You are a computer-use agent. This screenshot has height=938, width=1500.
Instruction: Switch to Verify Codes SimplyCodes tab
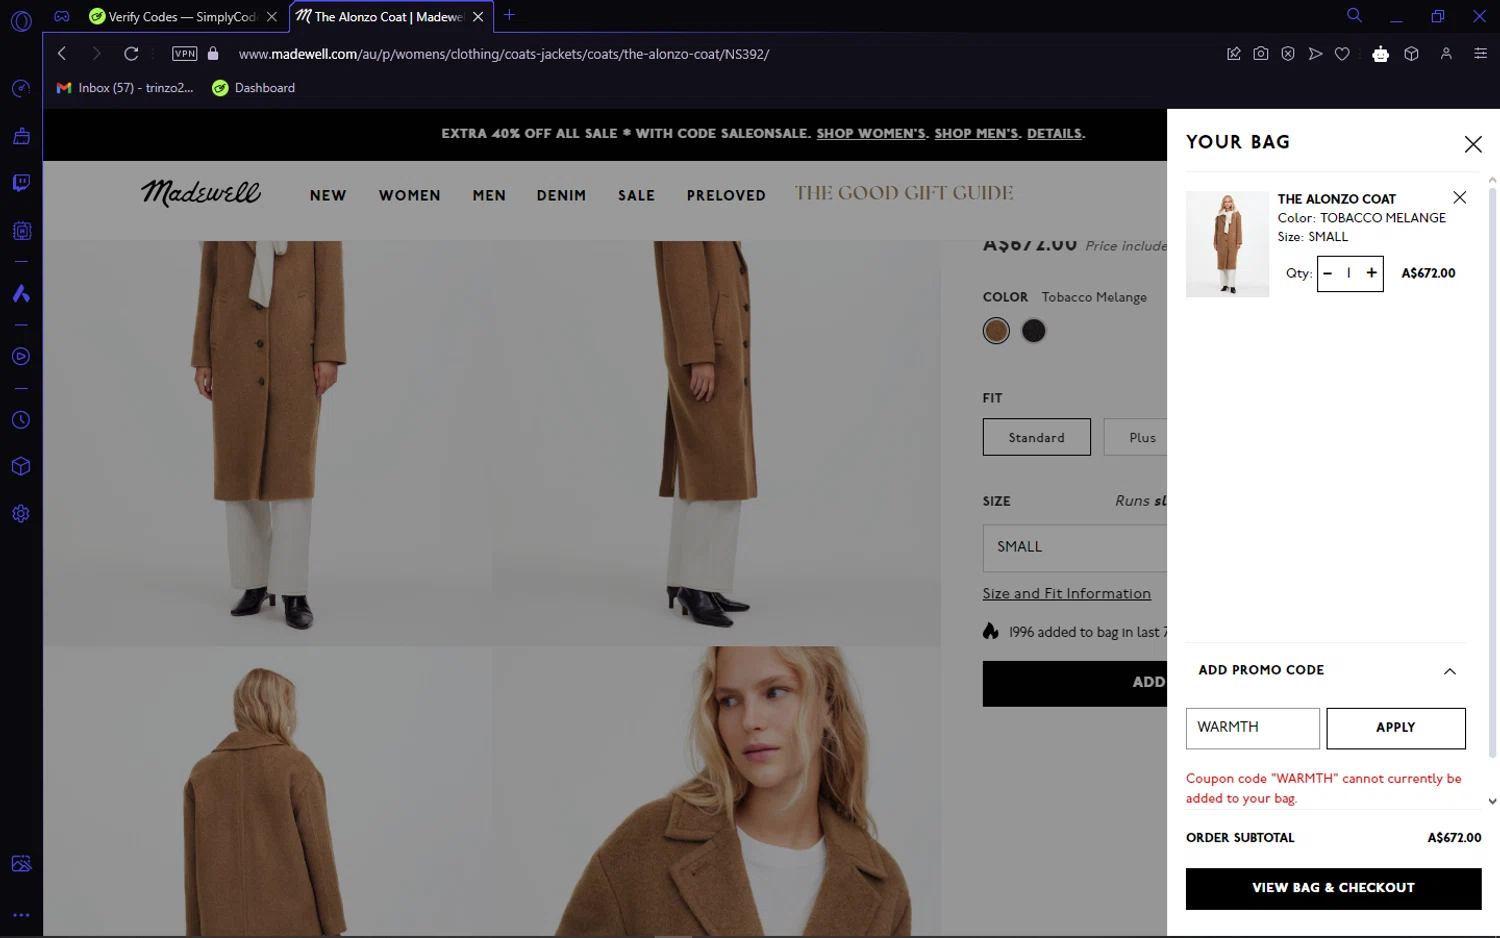click(x=183, y=16)
